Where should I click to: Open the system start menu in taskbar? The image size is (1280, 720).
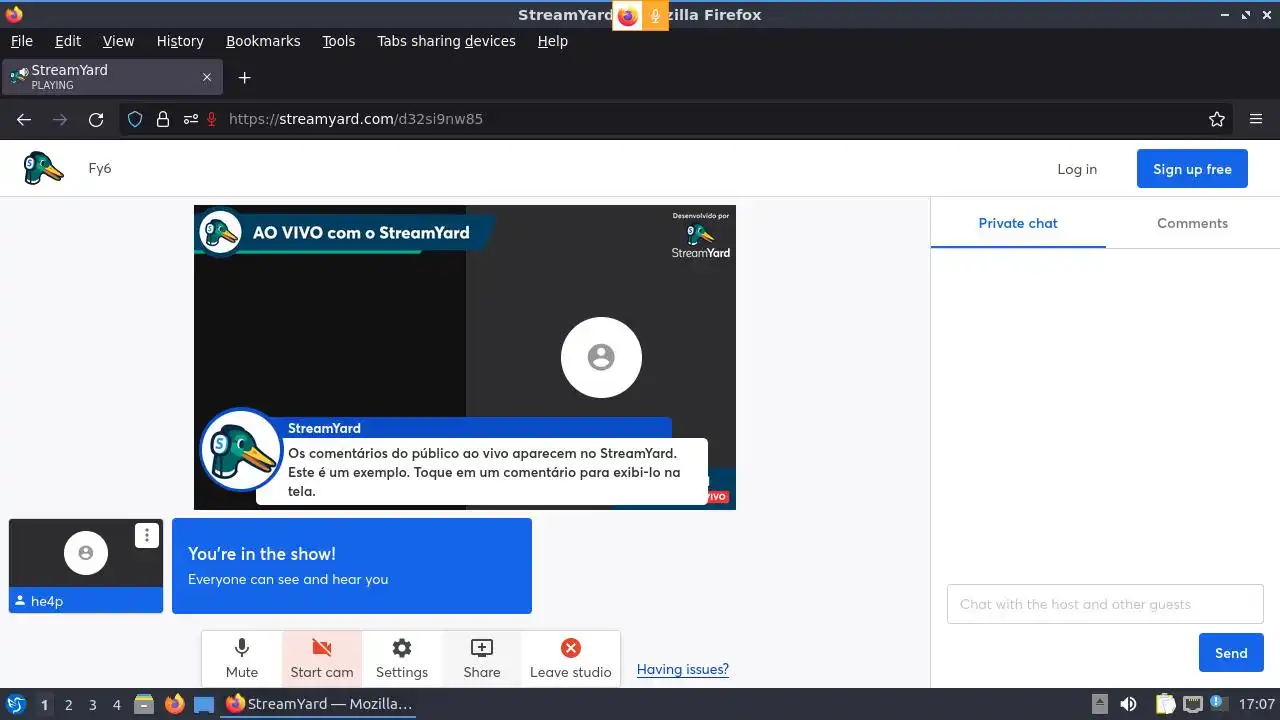point(16,704)
